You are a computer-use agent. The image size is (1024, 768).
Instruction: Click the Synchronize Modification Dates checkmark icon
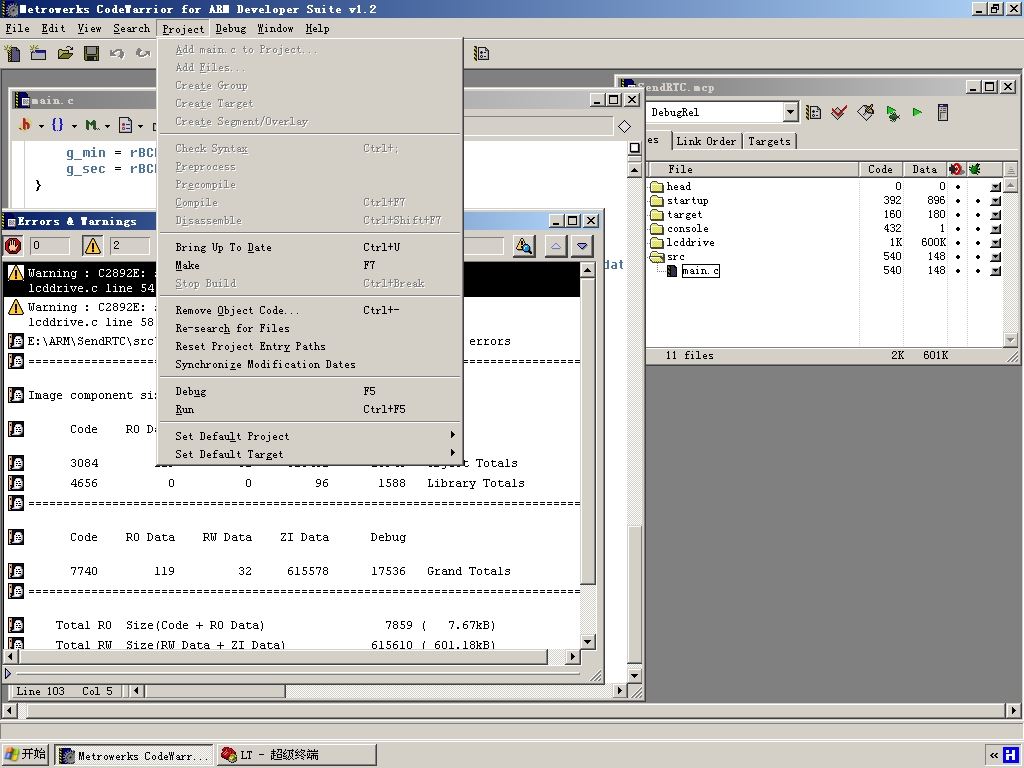click(x=839, y=113)
